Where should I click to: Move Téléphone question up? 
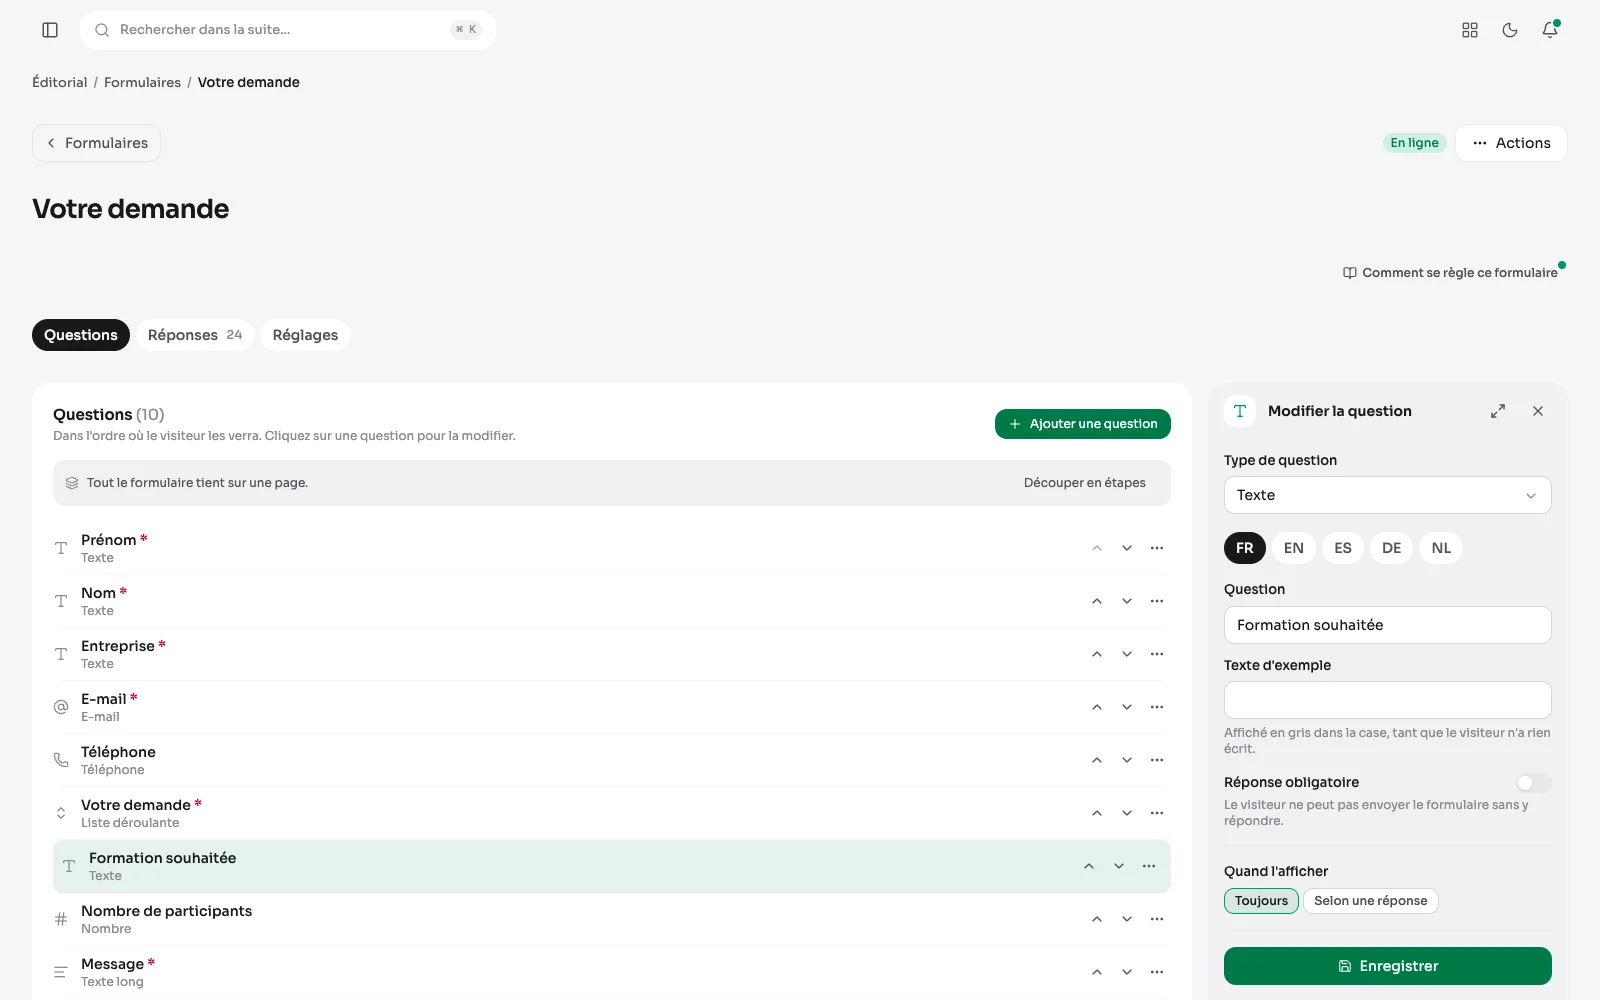pyautogui.click(x=1097, y=760)
